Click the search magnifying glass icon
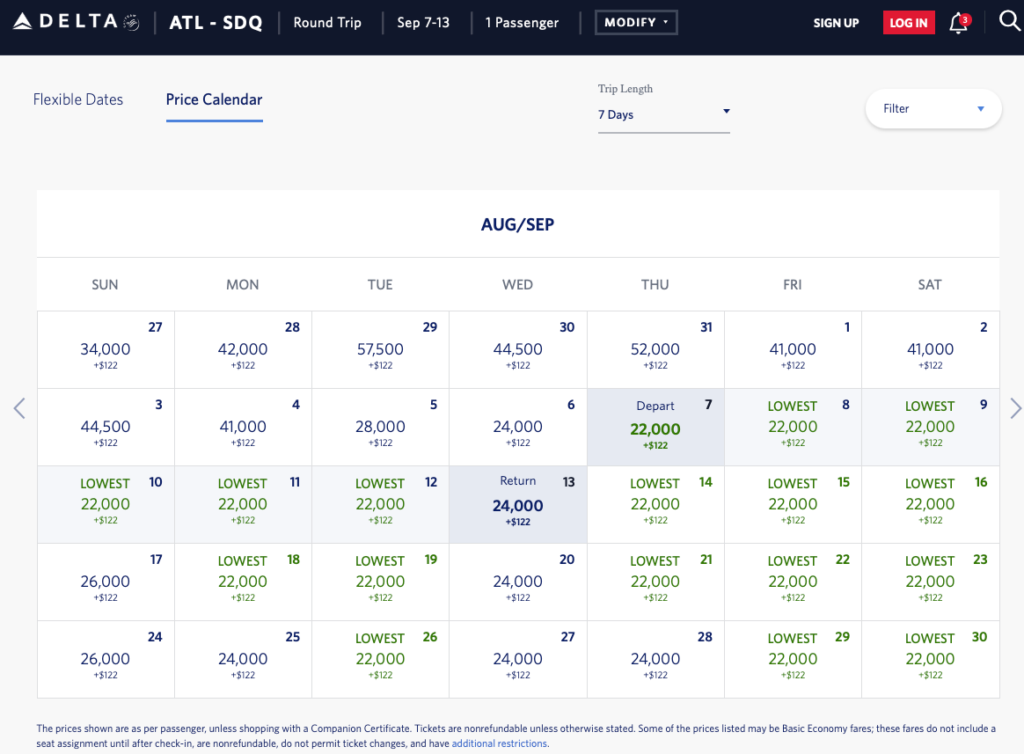 click(1009, 22)
